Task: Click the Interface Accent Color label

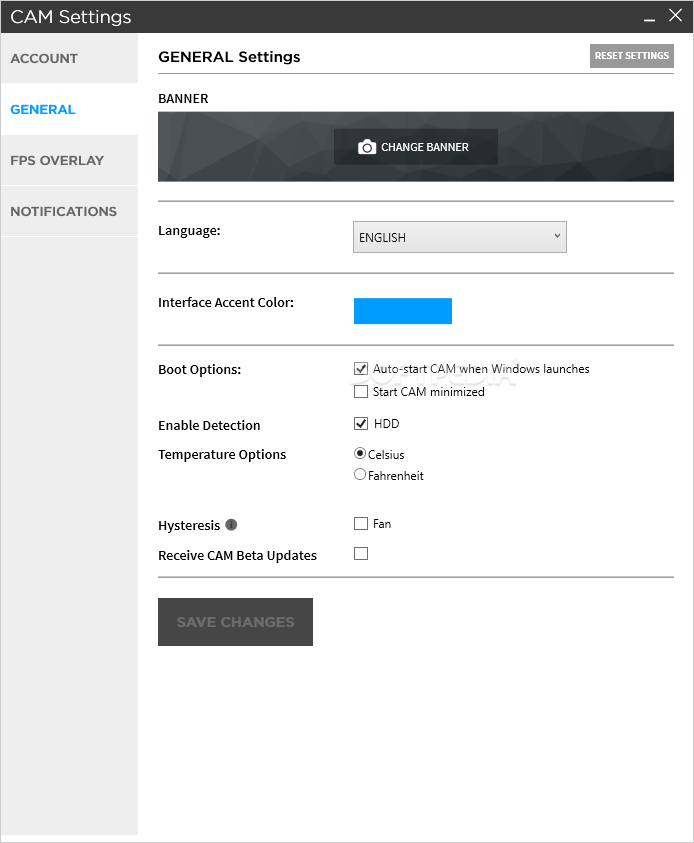Action: point(226,303)
